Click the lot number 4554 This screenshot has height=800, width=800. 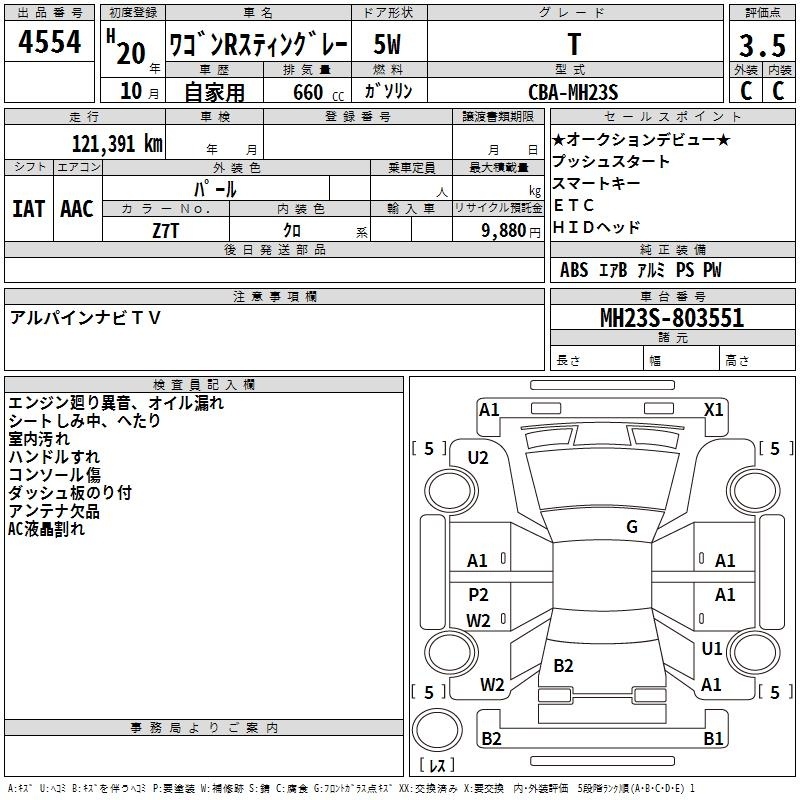point(50,42)
